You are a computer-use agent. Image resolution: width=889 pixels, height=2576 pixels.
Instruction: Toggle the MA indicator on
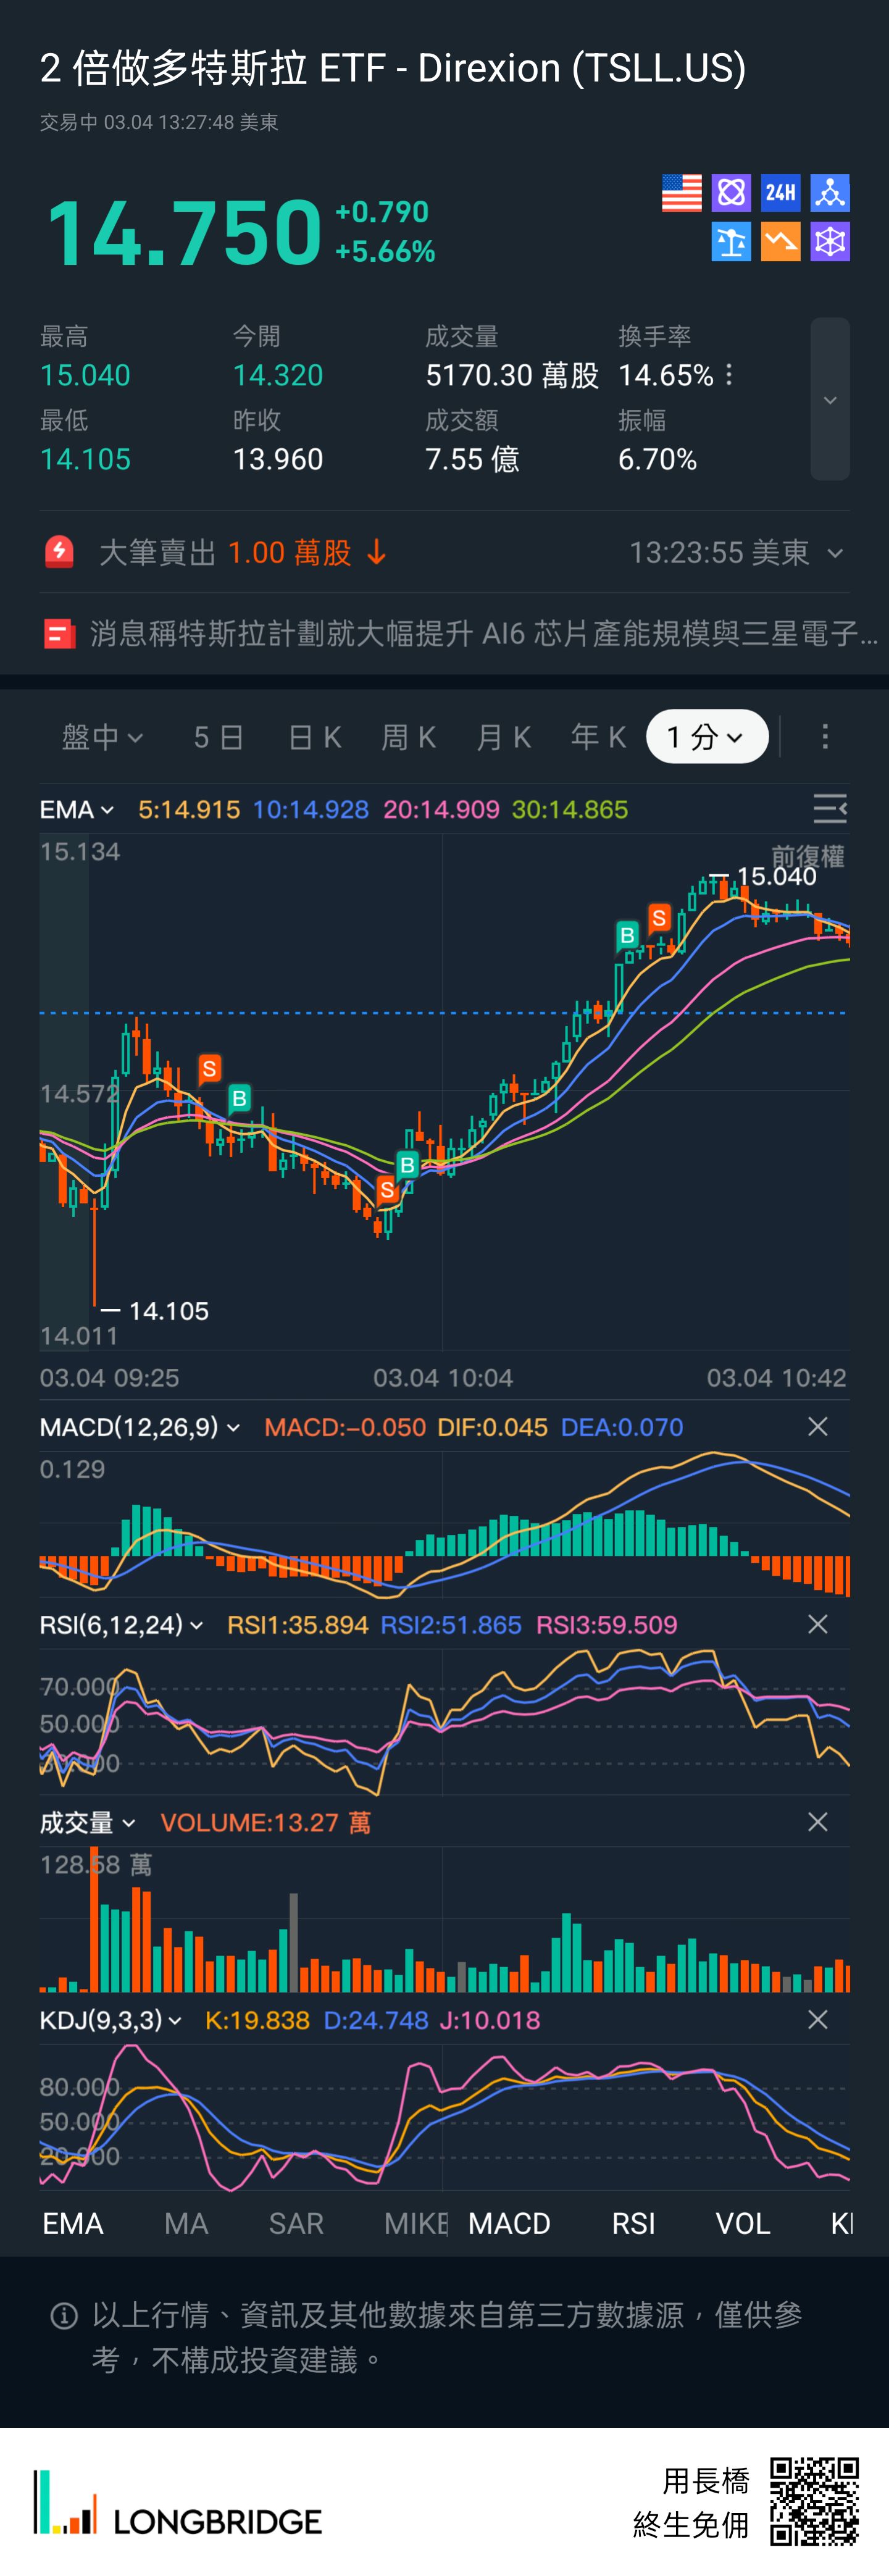186,2223
